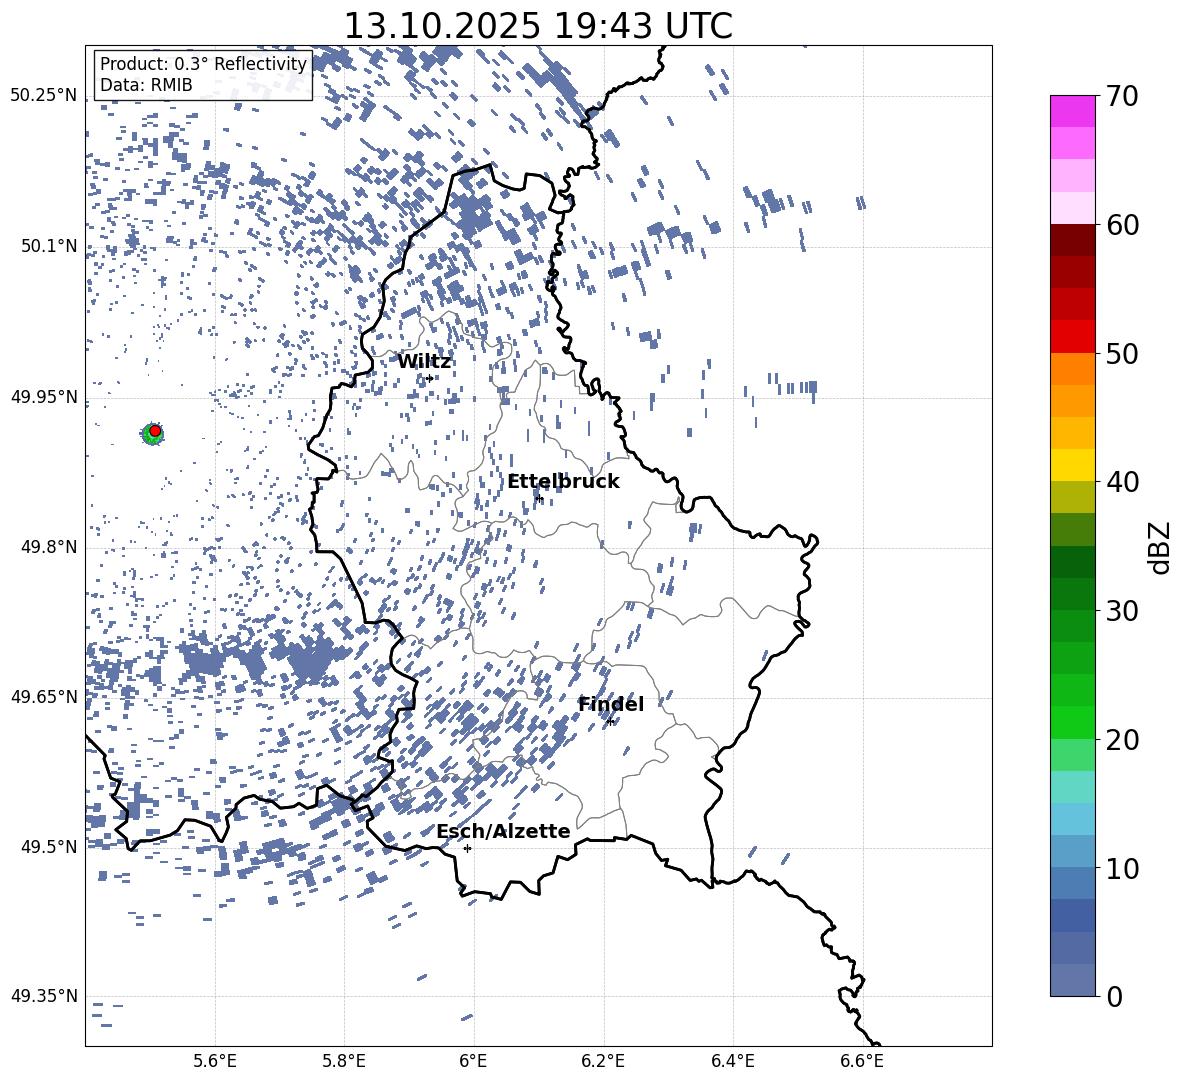This screenshot has height=1081, width=1184.
Task: Click the magenta swatch at top of colorbar
Action: tap(1073, 111)
